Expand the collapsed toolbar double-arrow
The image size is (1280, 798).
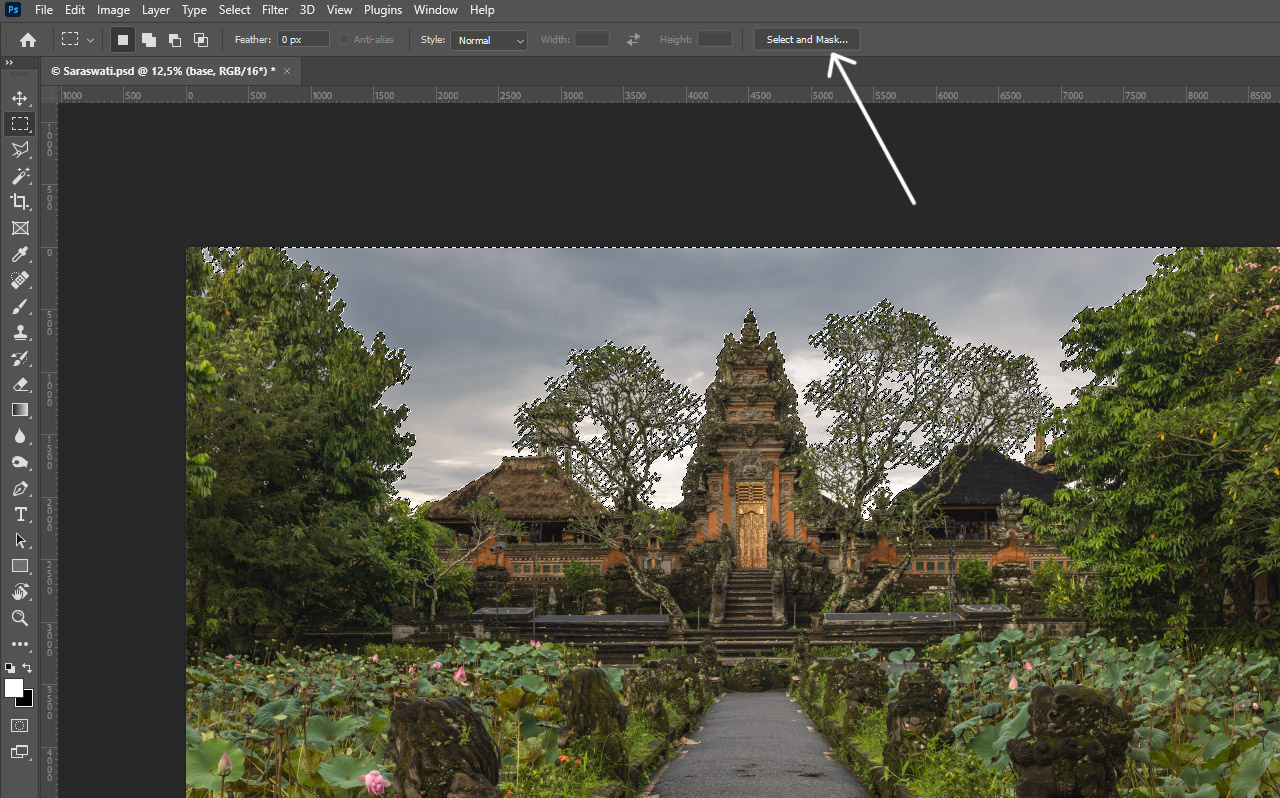click(9, 62)
